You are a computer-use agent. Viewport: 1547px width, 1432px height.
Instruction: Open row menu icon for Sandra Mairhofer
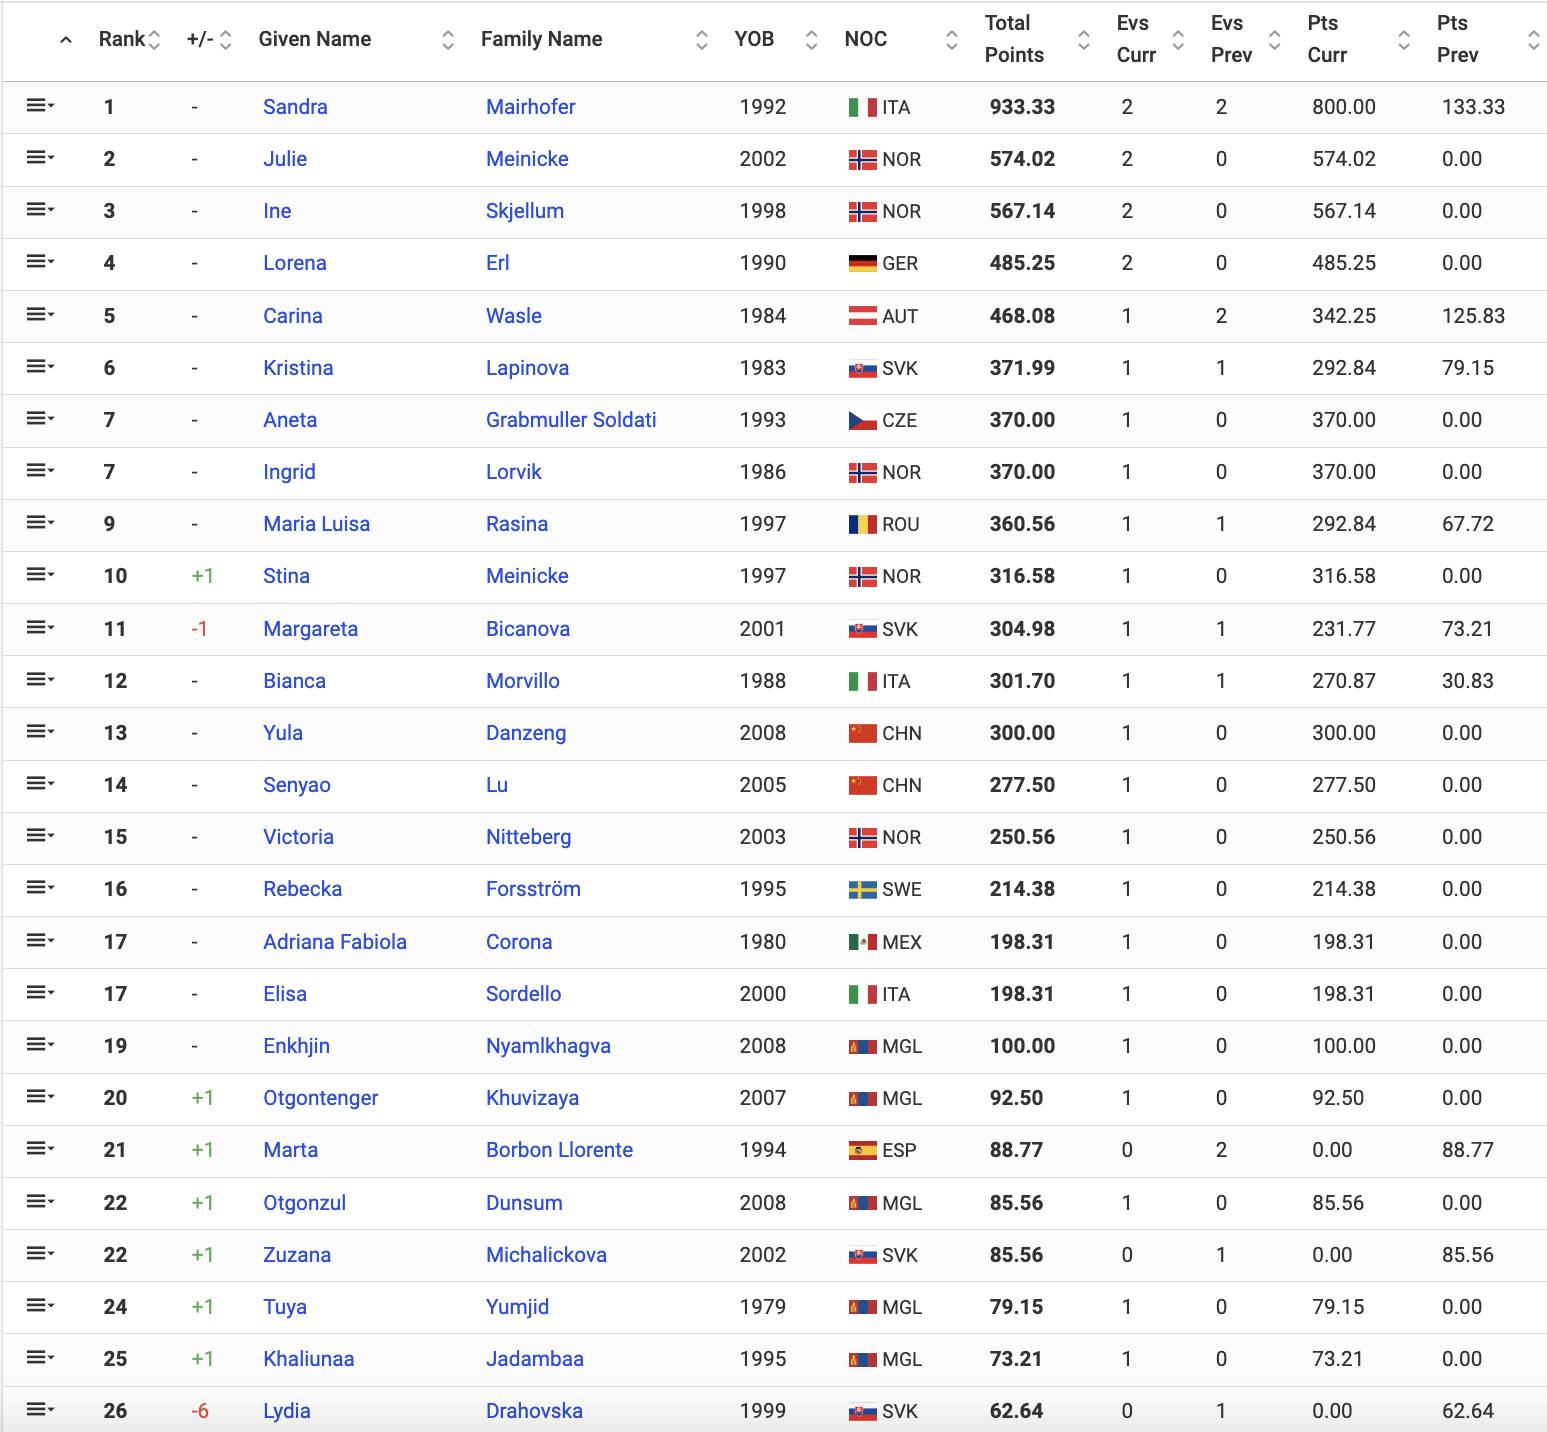point(39,105)
